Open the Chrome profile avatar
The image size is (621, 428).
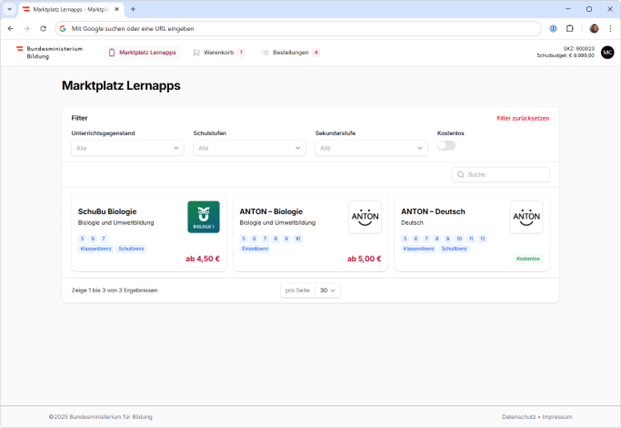(x=594, y=29)
